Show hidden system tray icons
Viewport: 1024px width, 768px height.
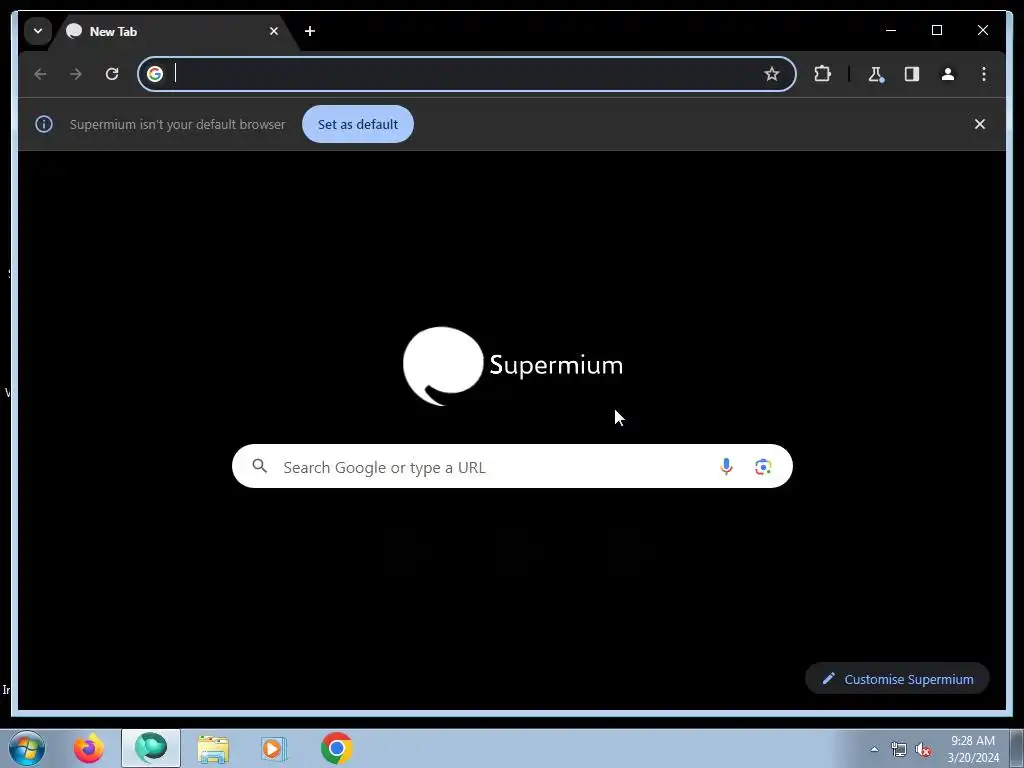click(x=874, y=749)
